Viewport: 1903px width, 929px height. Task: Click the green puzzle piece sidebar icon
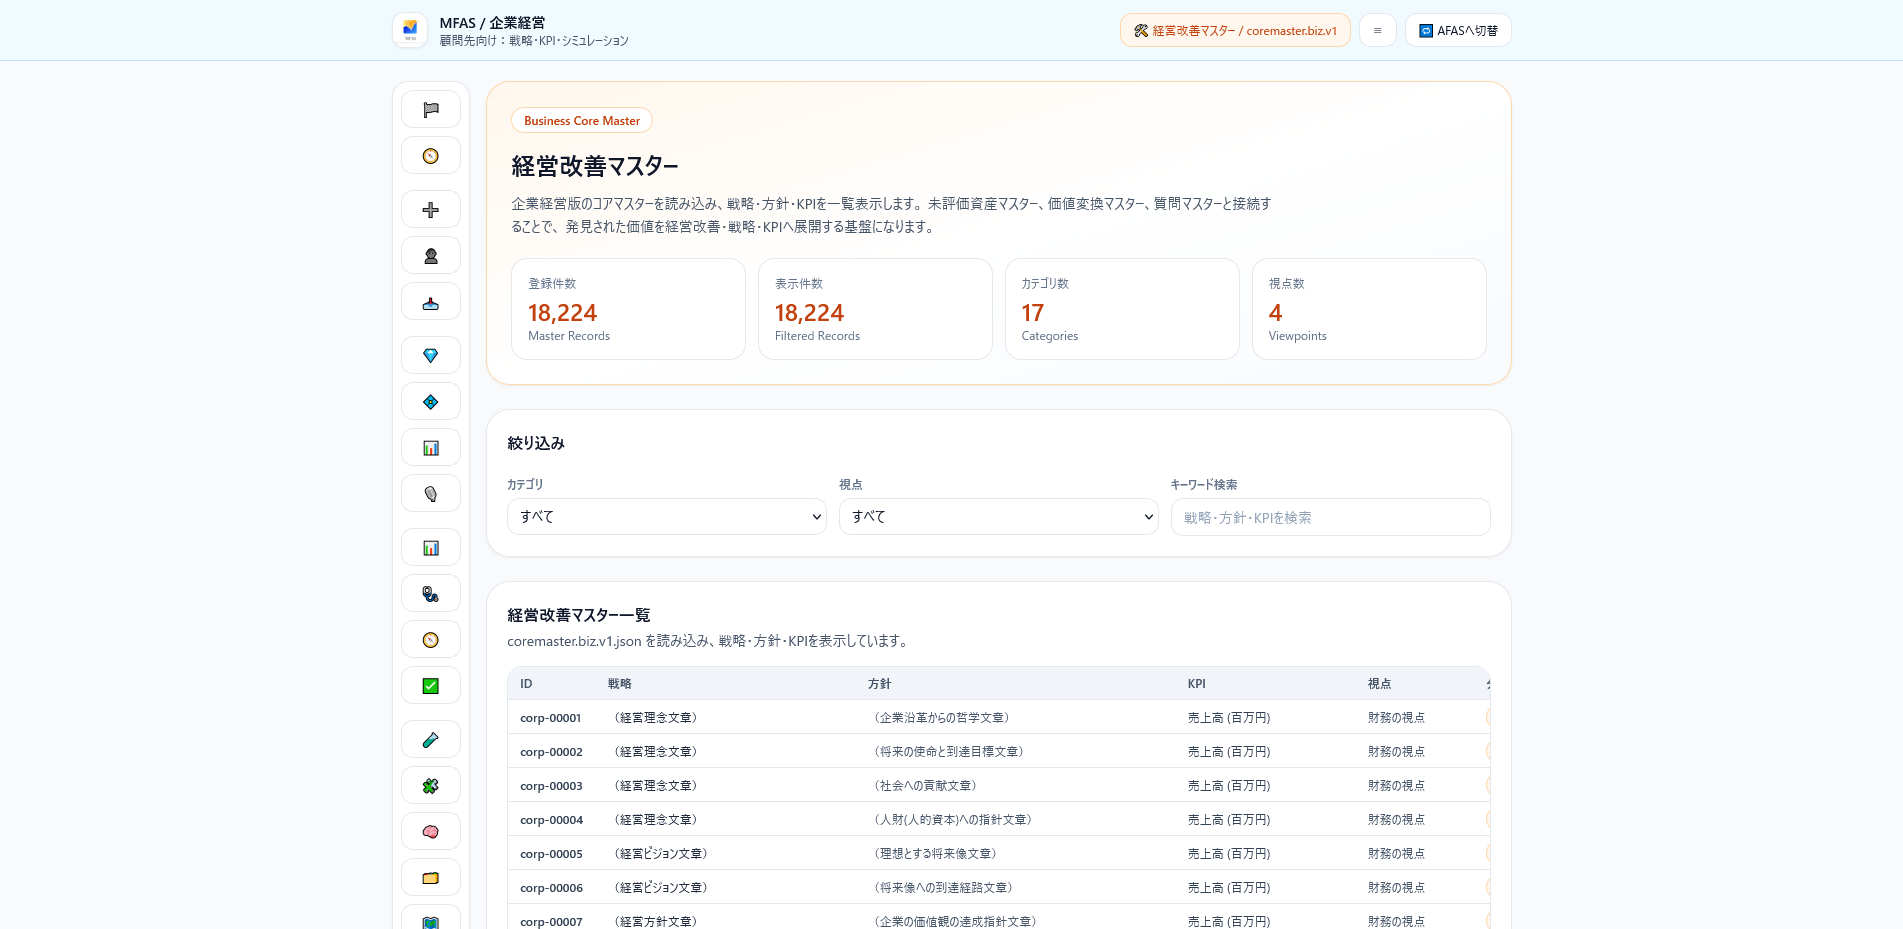pos(431,785)
